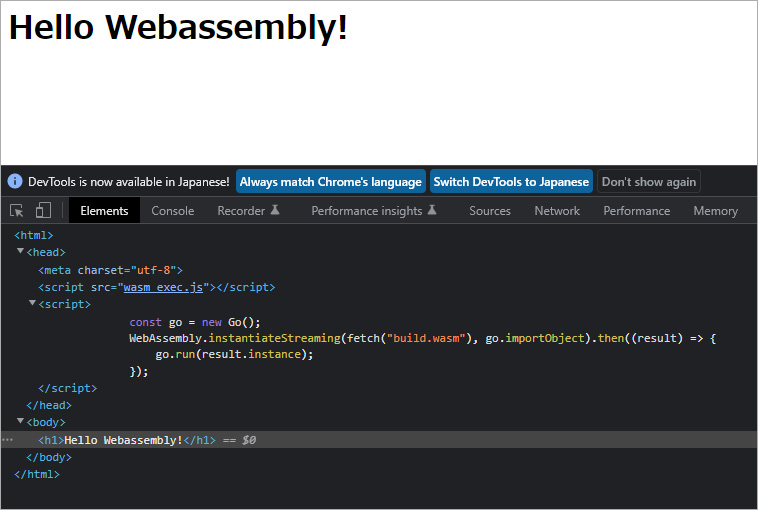This screenshot has height=510, width=758.
Task: Switch to the Sources tab
Action: 490,211
